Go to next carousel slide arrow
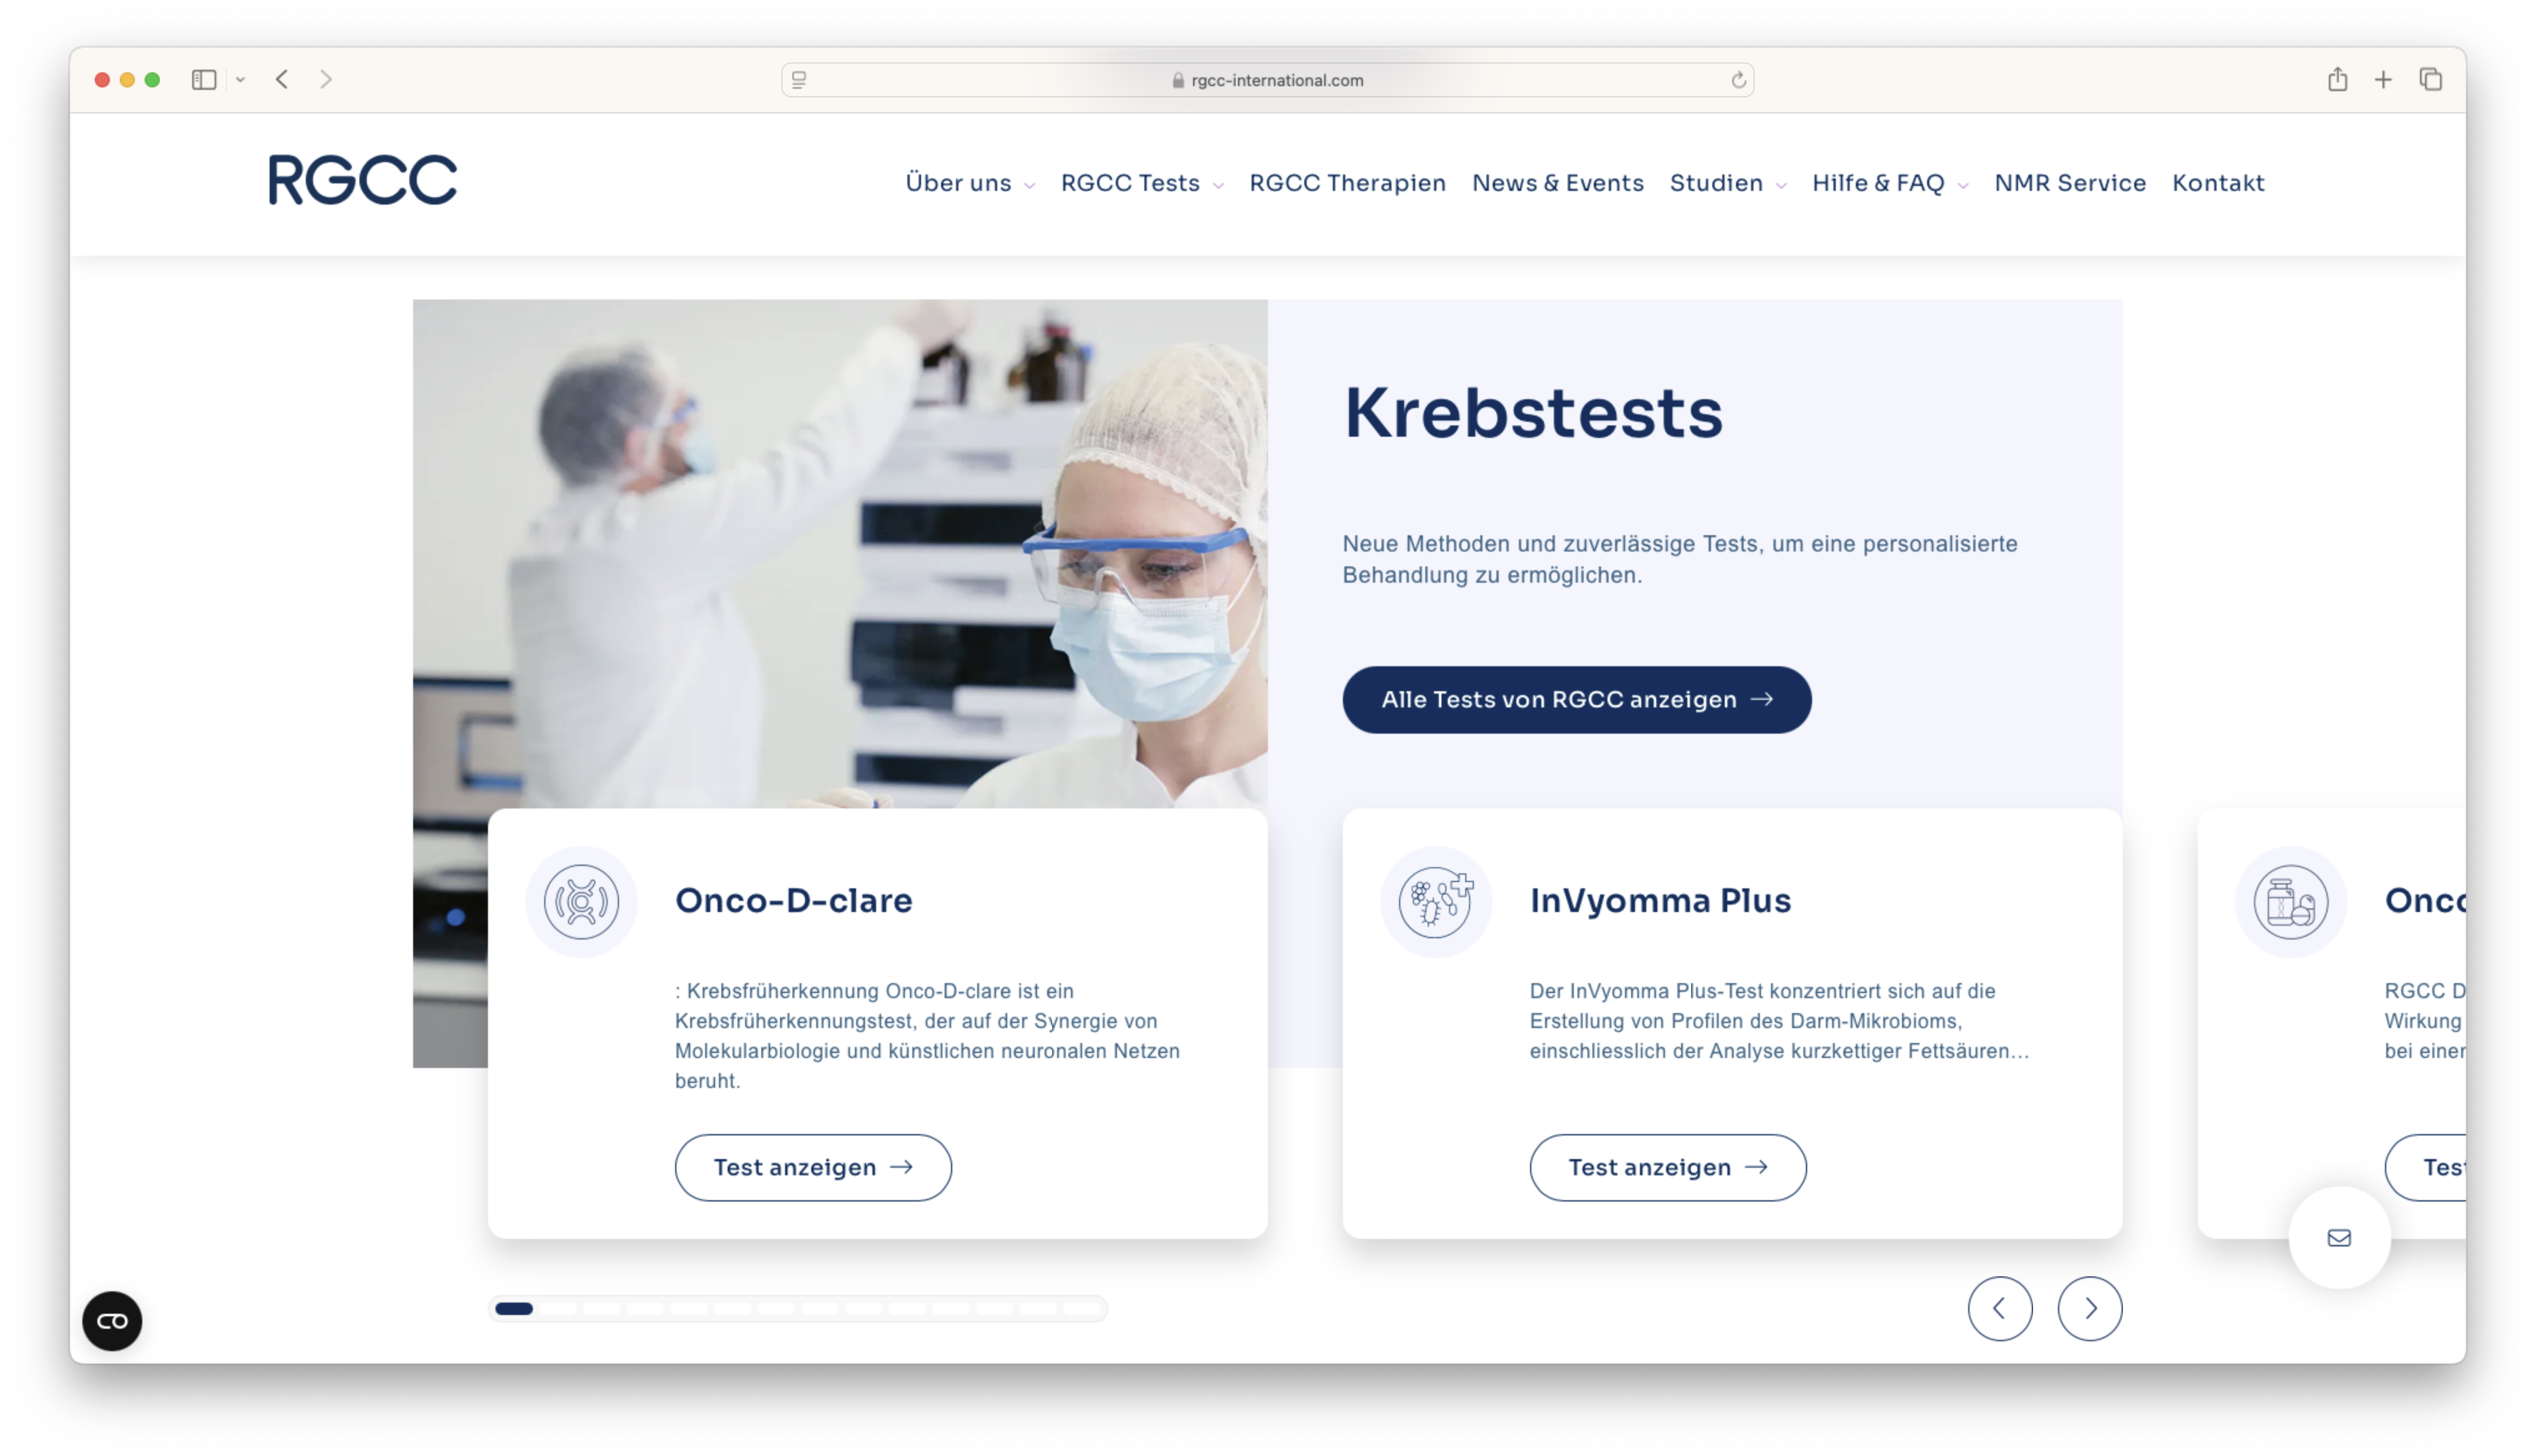2536x1456 pixels. point(2089,1308)
